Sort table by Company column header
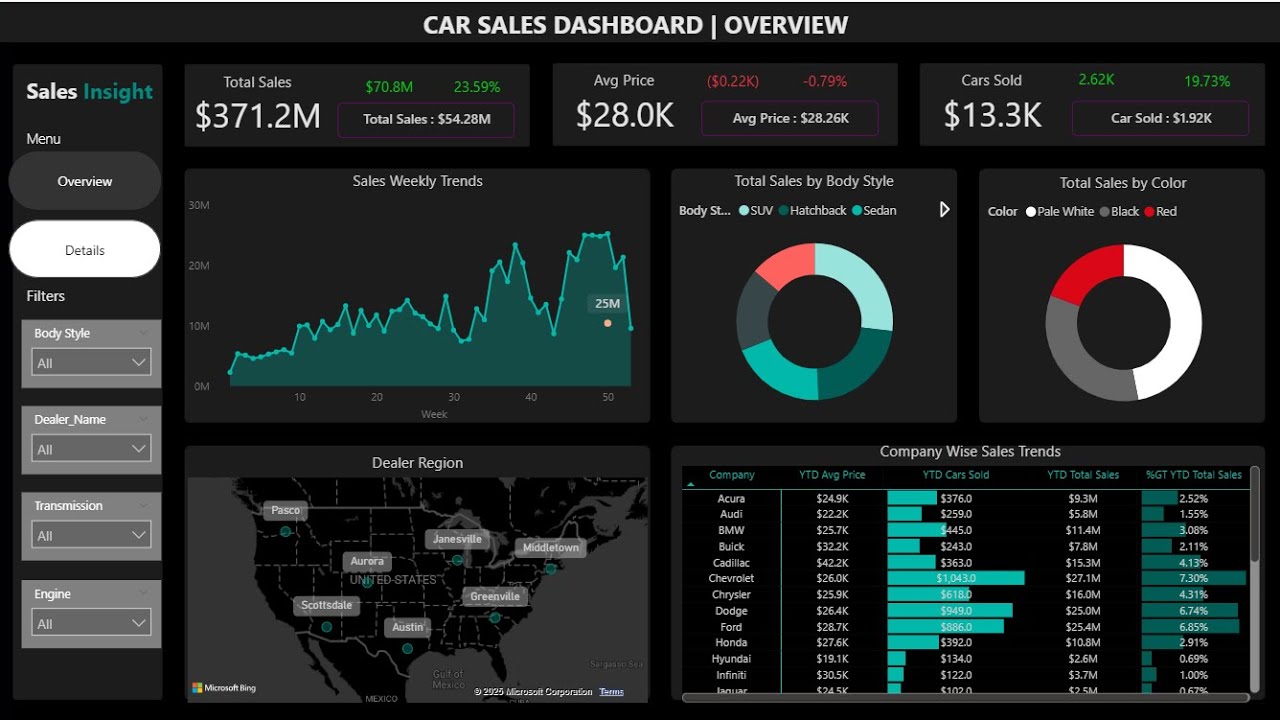The width and height of the screenshot is (1280, 720). (732, 475)
